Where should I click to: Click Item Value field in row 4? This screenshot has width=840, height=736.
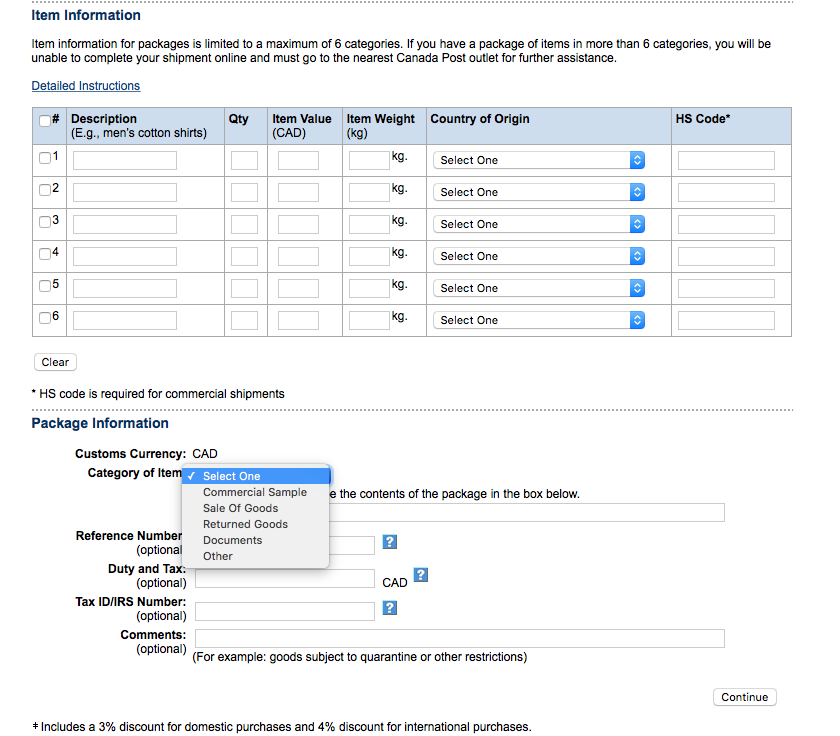click(298, 256)
